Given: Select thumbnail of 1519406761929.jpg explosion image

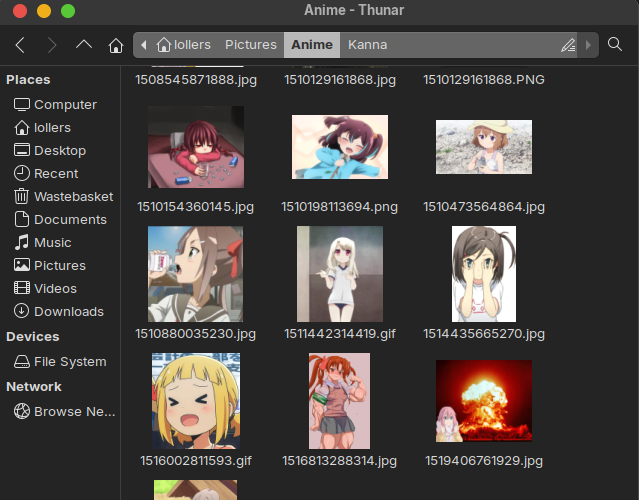Looking at the screenshot, I should [x=484, y=401].
